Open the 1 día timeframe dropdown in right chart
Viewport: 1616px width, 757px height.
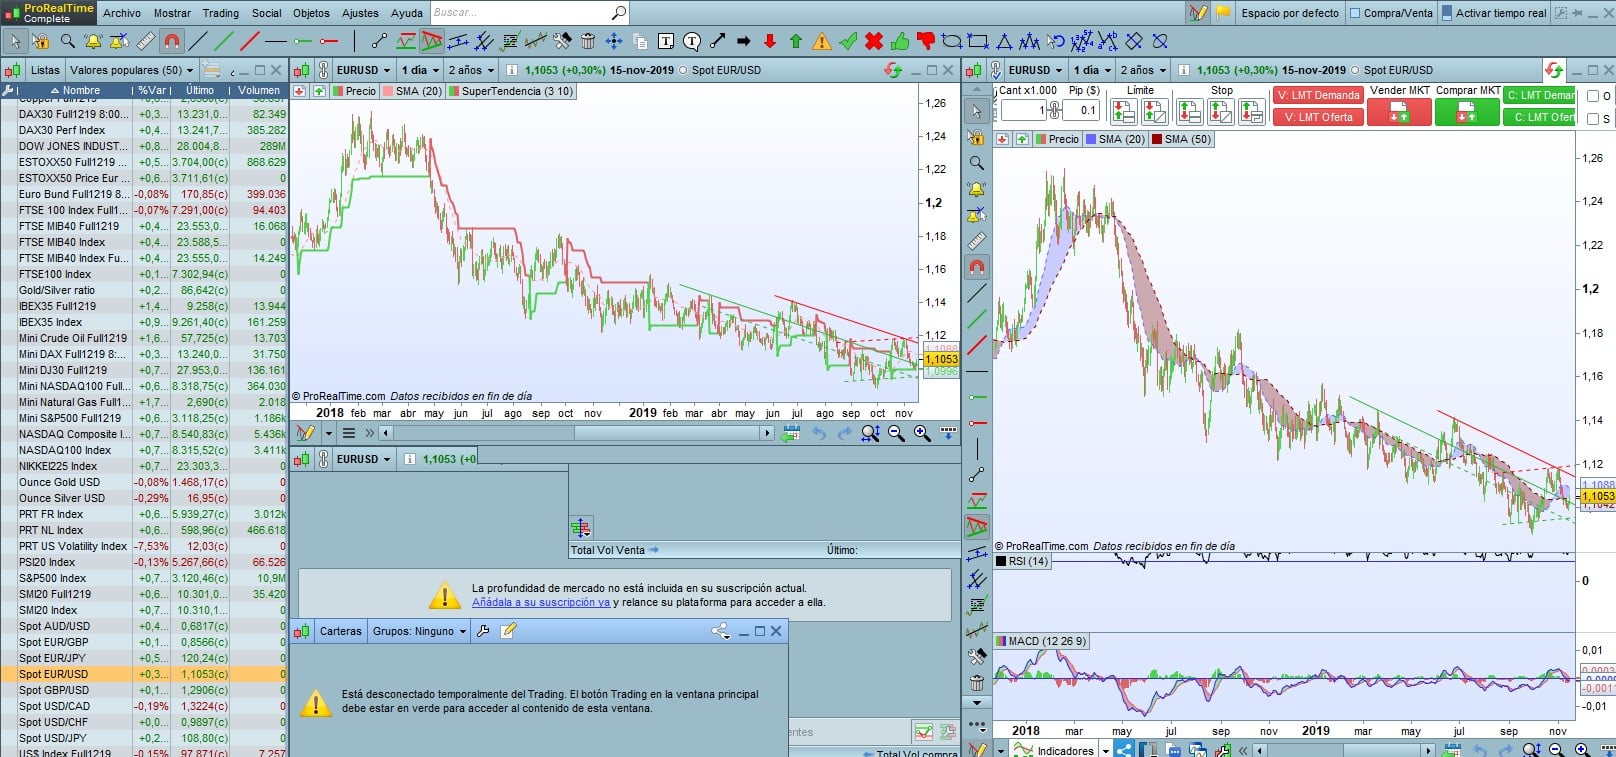coord(1092,70)
